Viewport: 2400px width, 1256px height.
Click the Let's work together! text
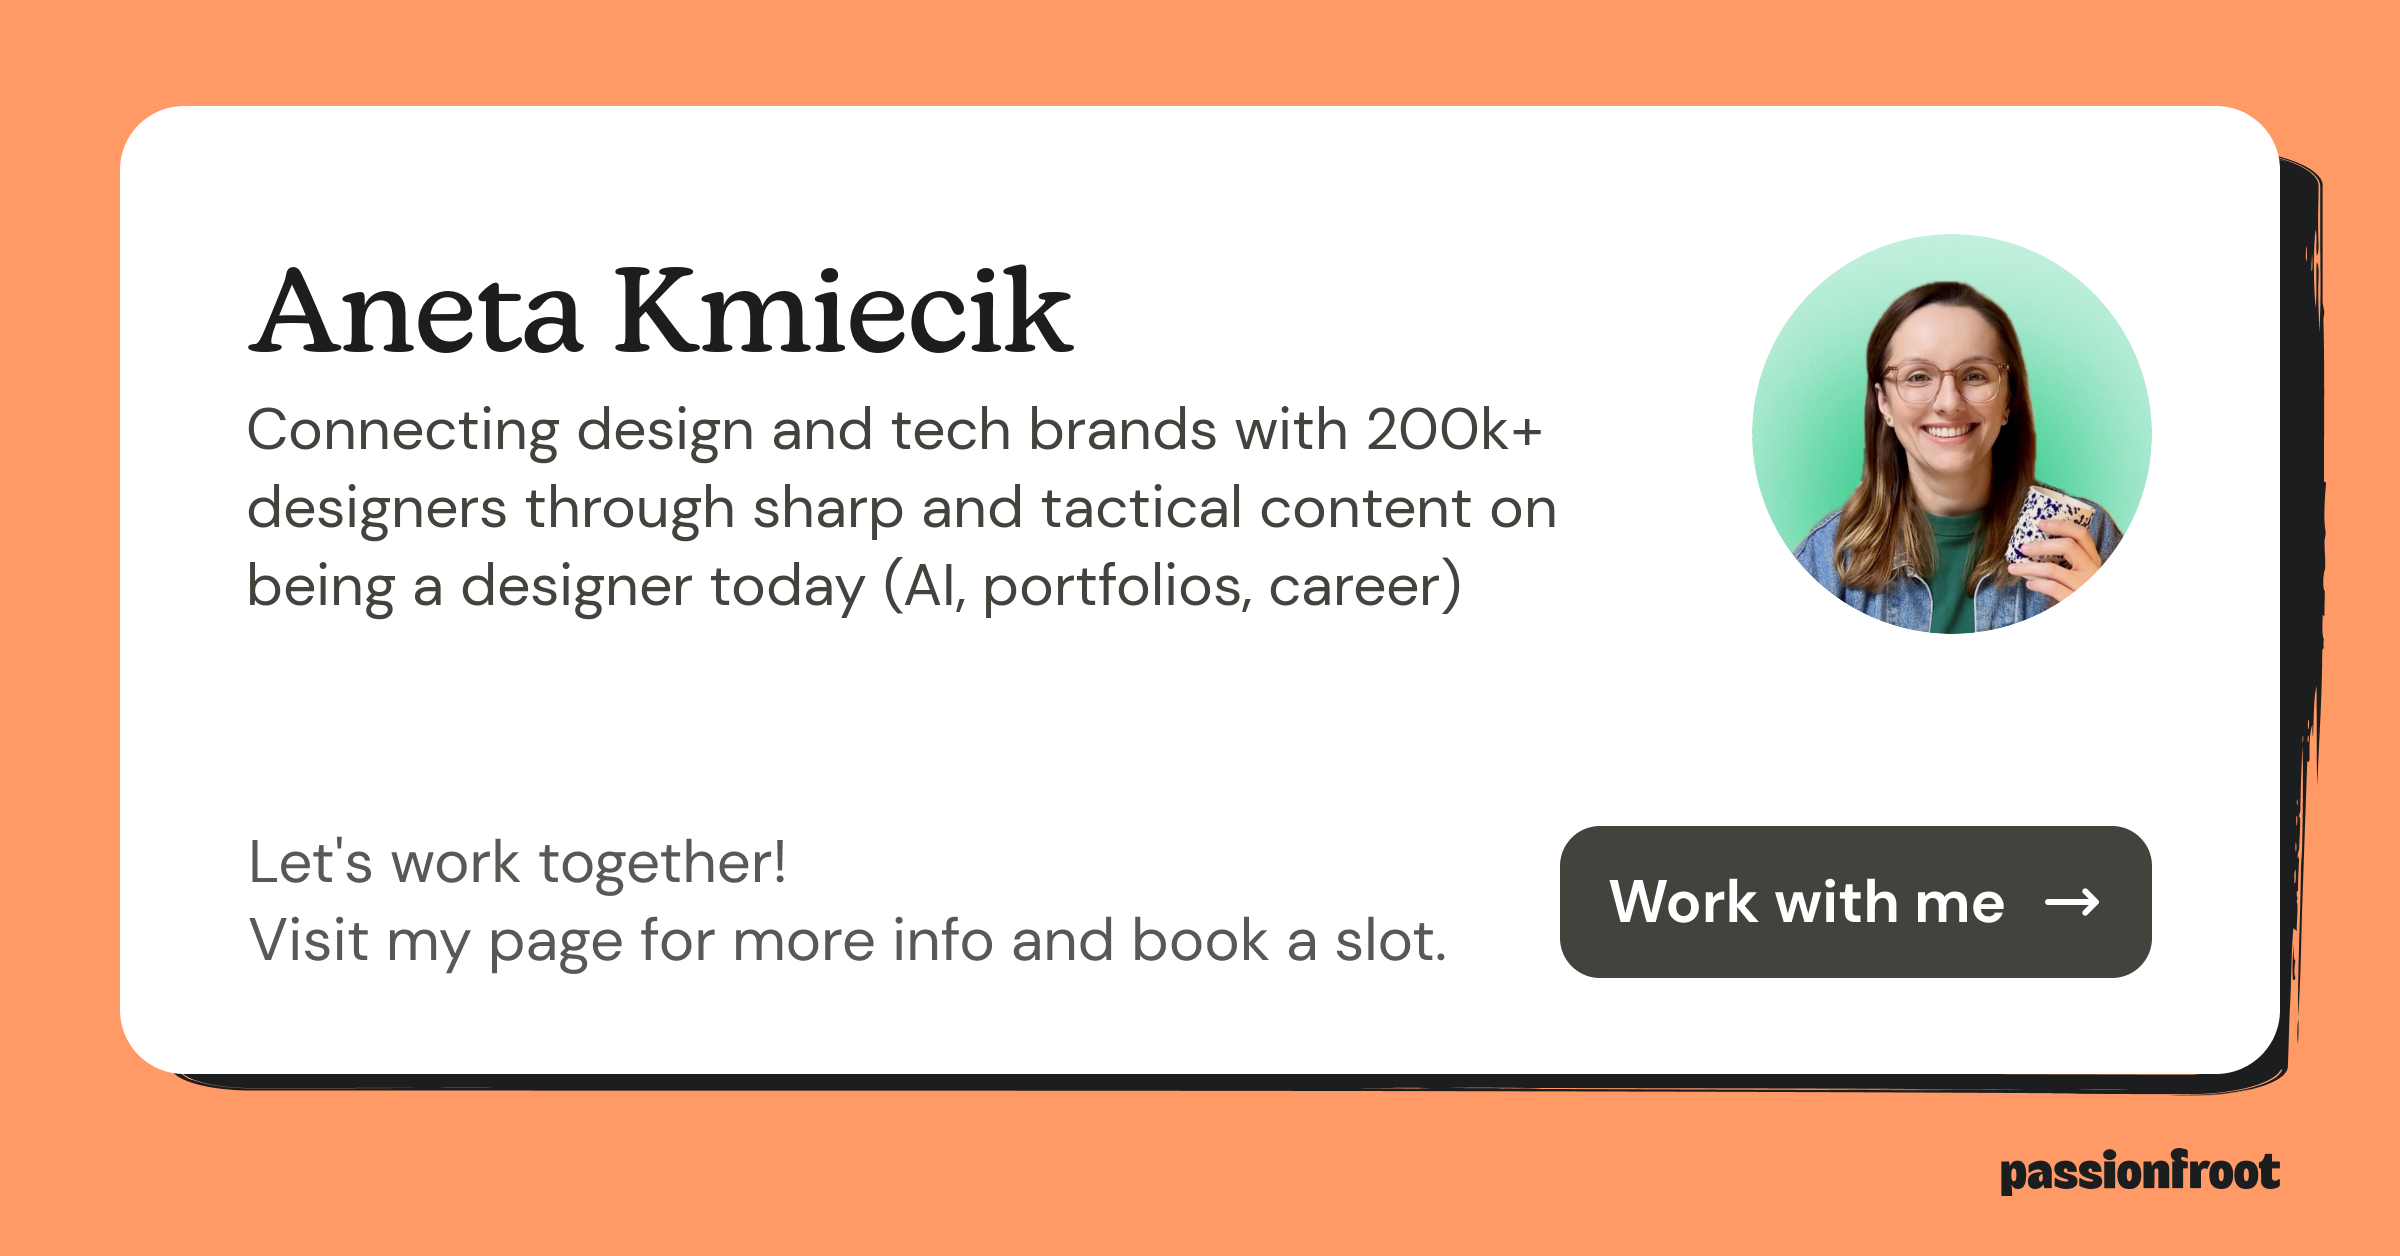[x=517, y=862]
